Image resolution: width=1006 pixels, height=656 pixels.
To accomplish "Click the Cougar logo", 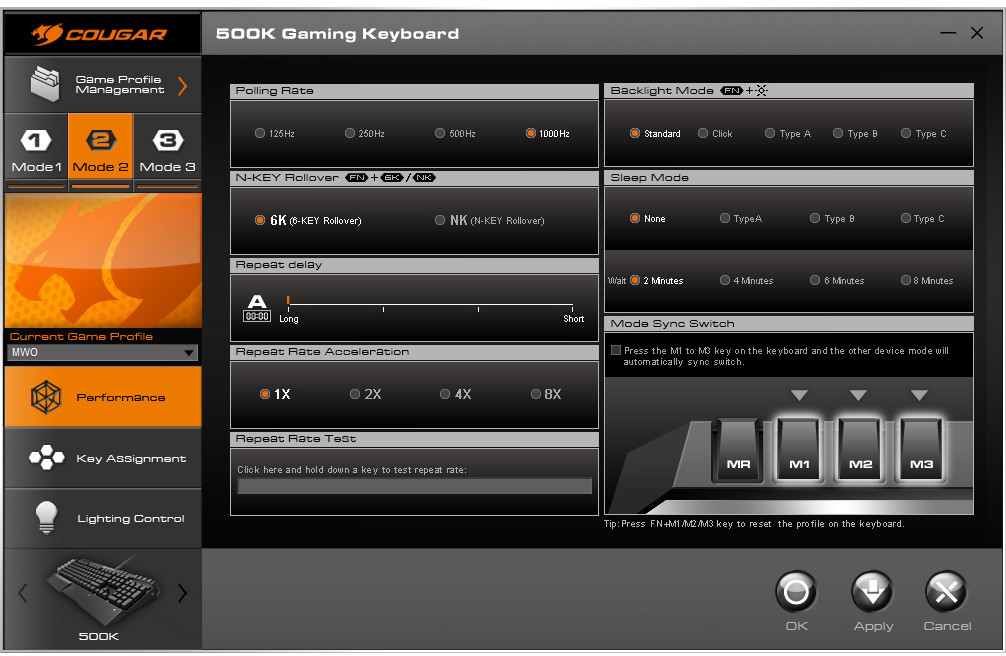I will click(x=100, y=35).
